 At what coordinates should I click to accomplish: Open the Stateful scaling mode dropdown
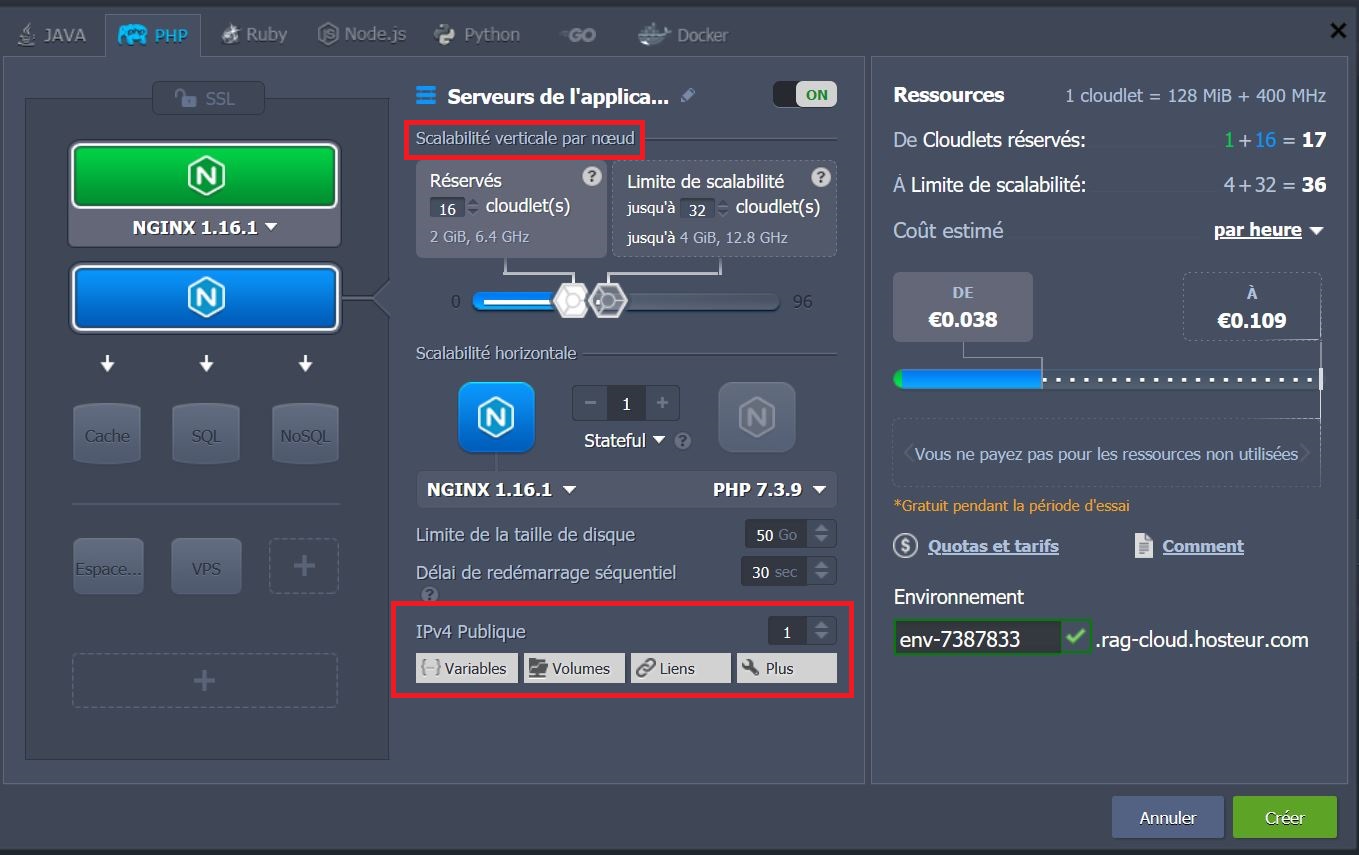point(625,440)
